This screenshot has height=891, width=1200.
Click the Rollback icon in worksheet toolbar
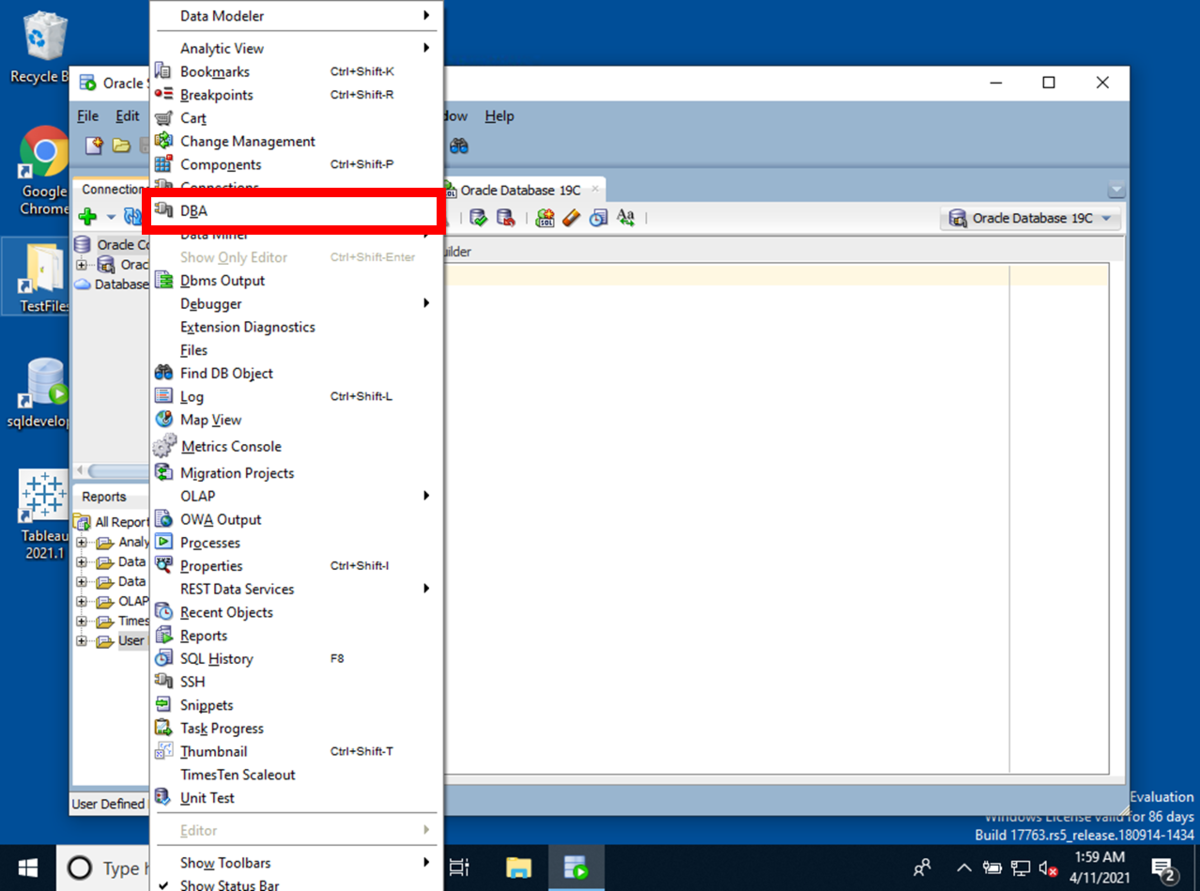coord(505,217)
